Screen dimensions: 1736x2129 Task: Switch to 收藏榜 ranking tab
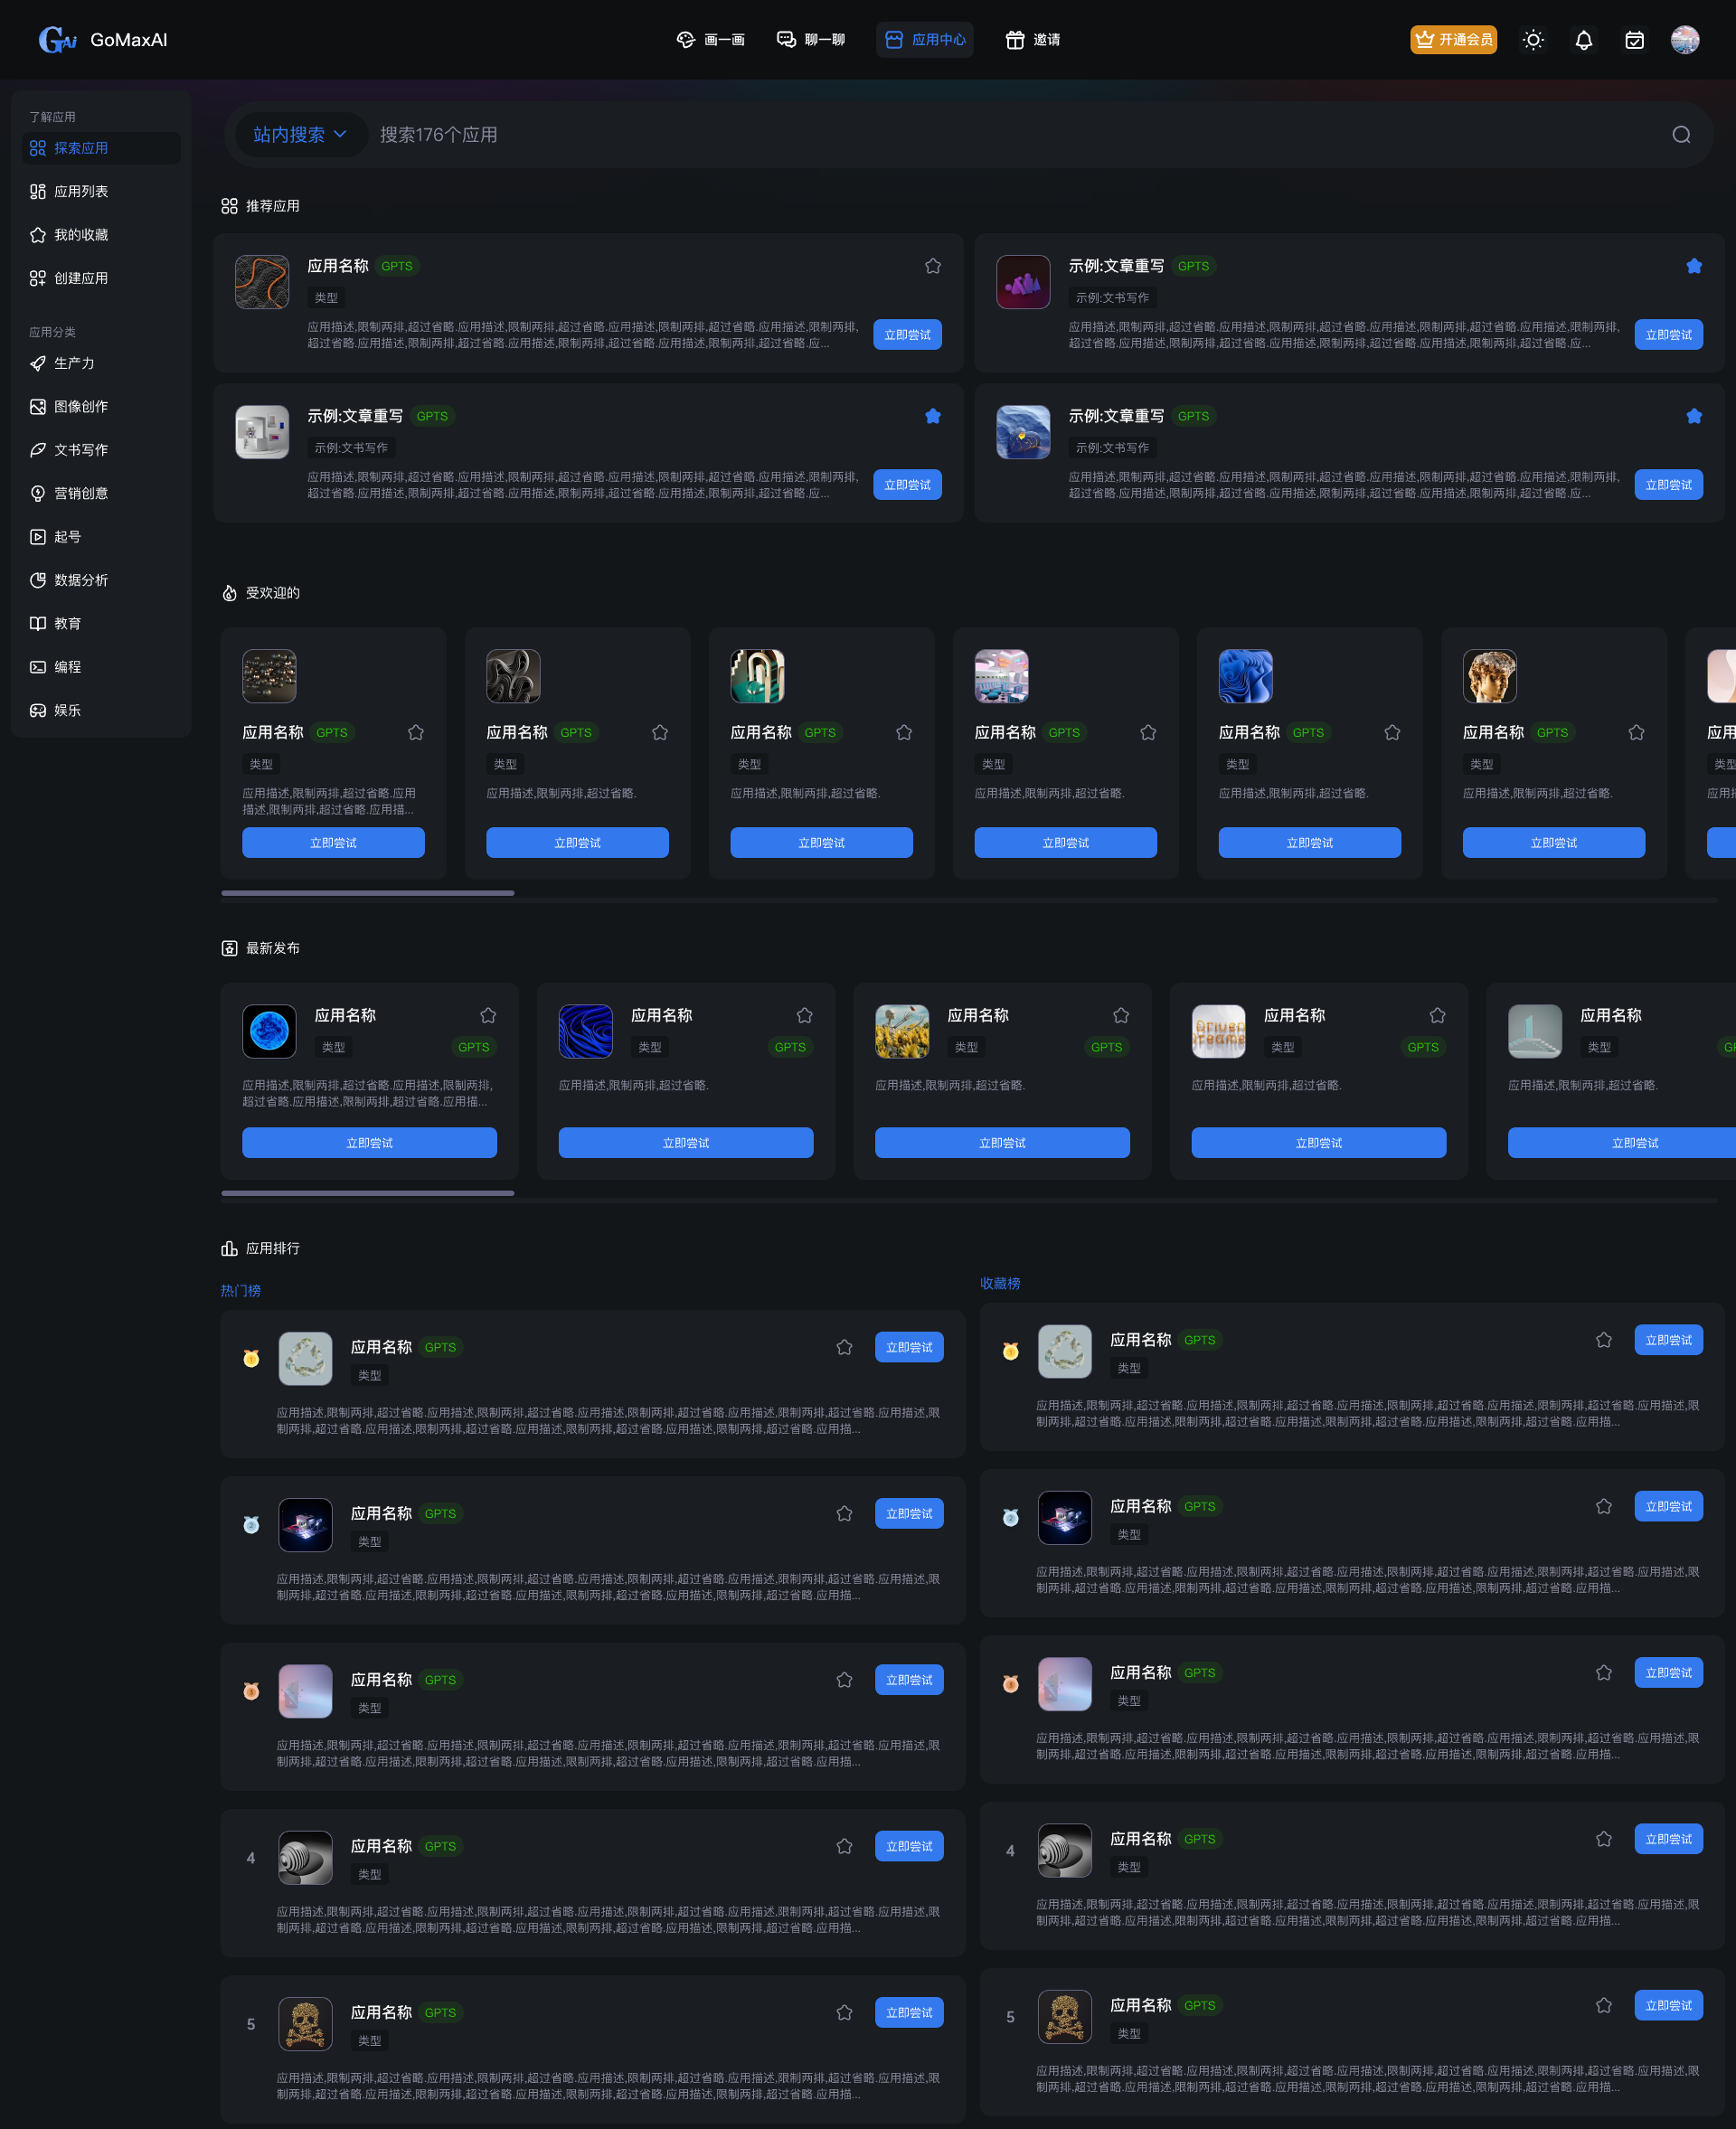click(x=999, y=1283)
